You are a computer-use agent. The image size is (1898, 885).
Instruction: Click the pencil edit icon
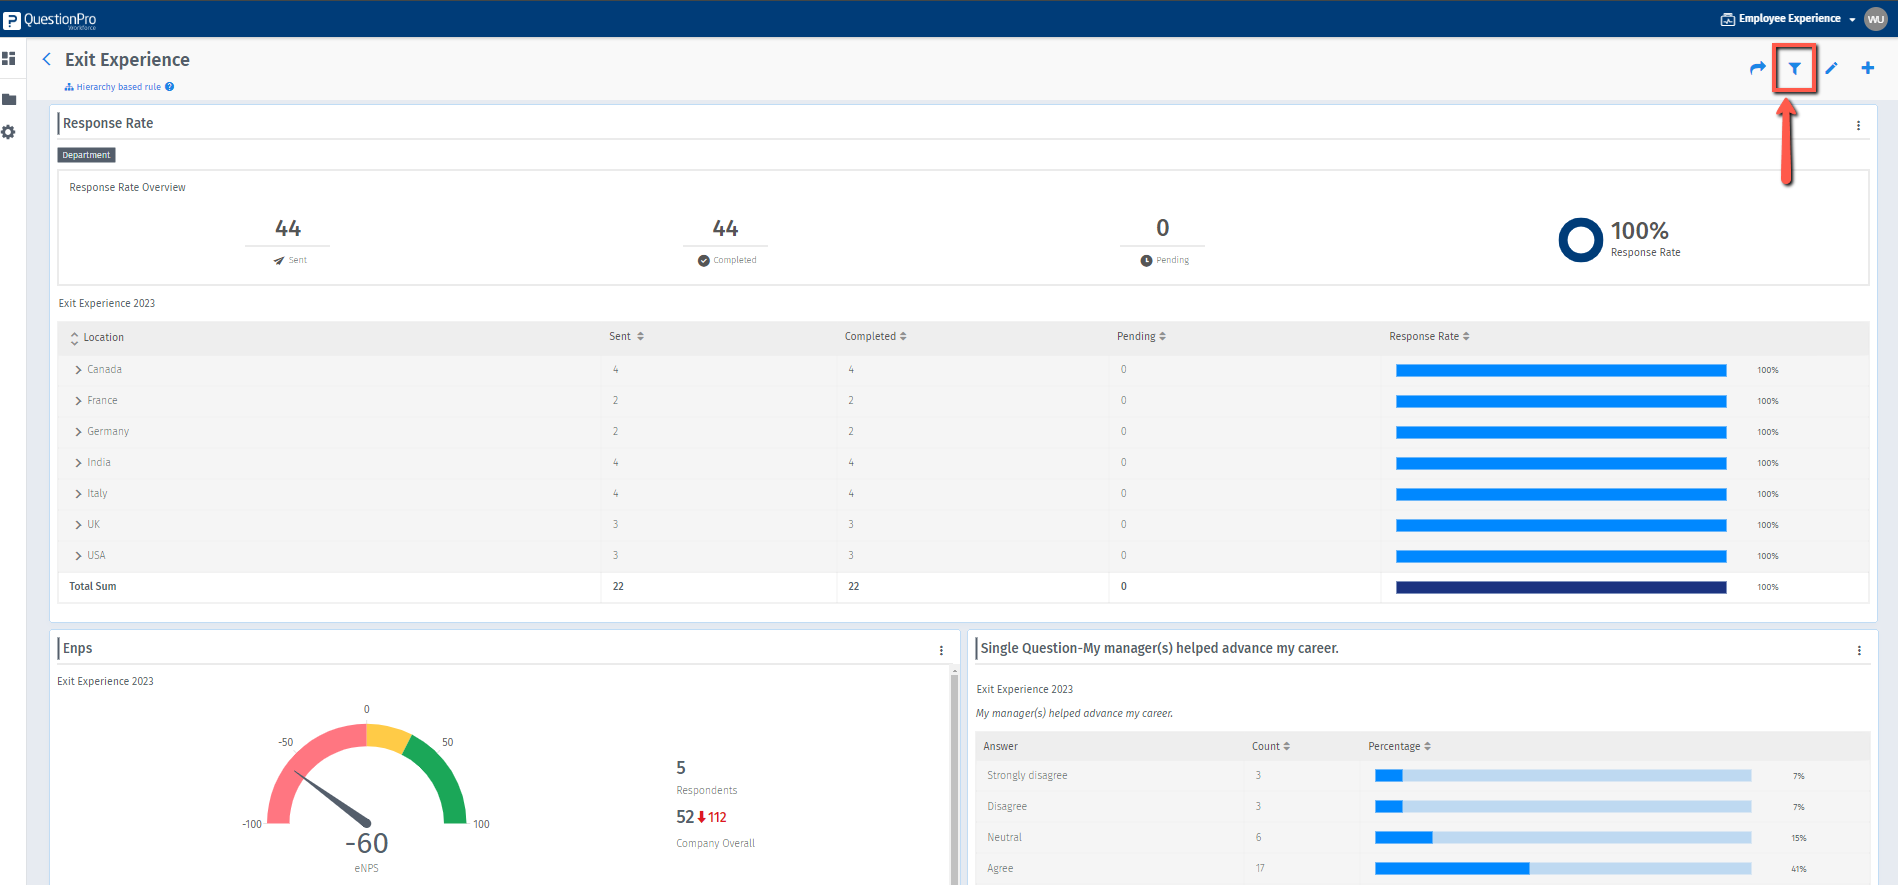pos(1831,68)
